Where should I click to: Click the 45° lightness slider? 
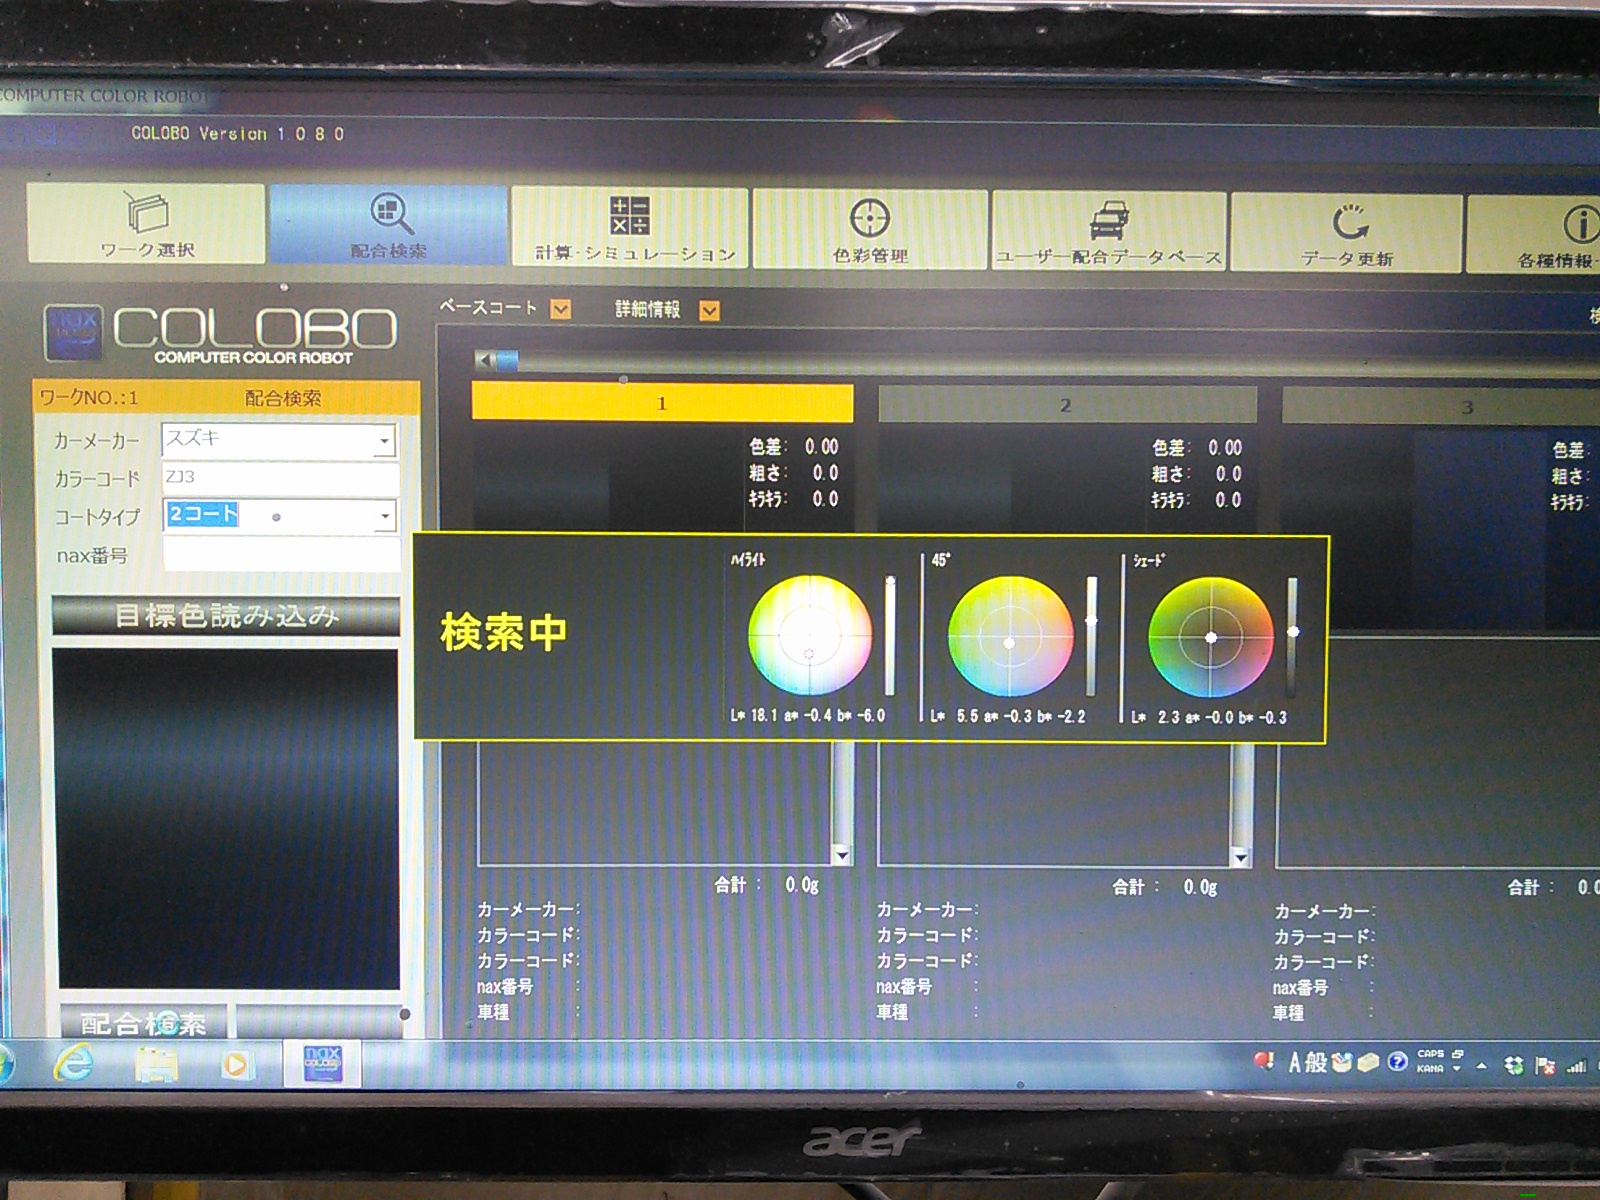pos(1092,637)
